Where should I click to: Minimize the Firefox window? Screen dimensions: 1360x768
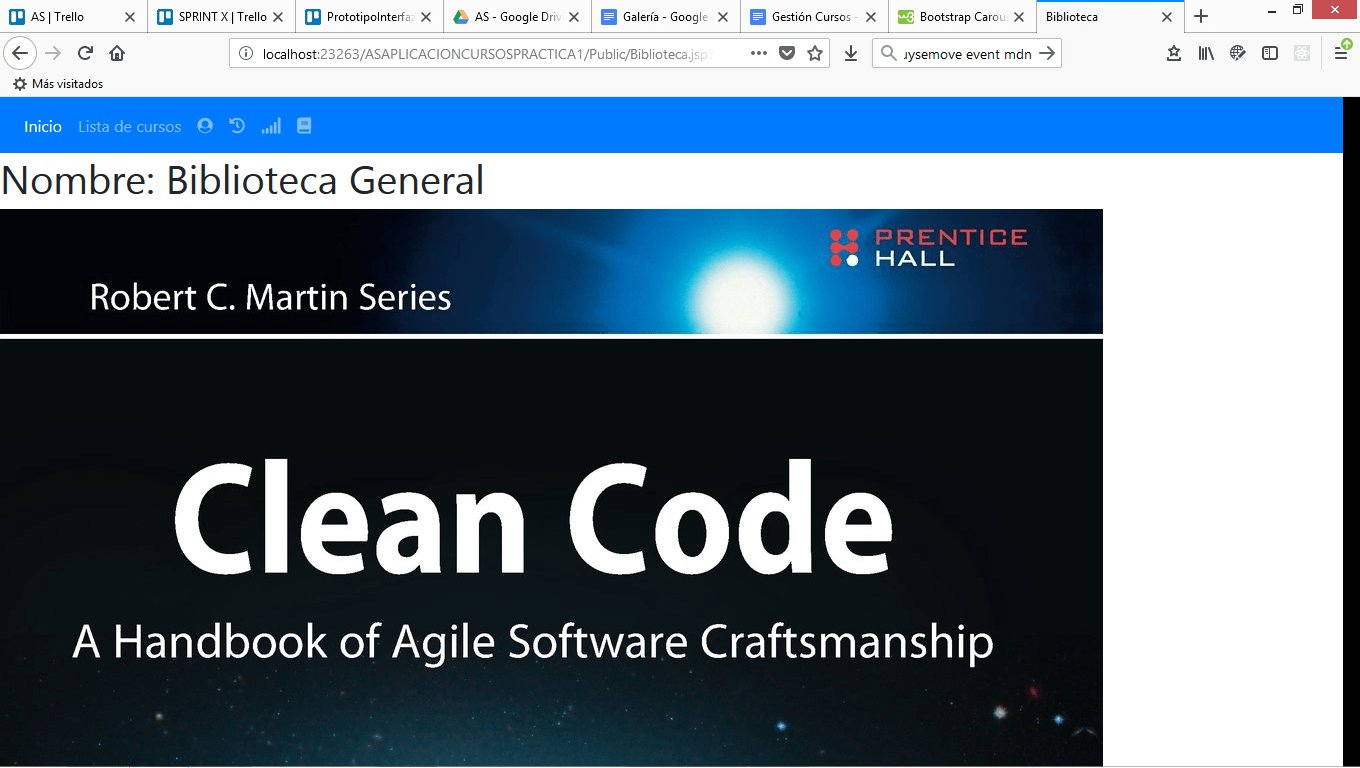tap(1271, 10)
